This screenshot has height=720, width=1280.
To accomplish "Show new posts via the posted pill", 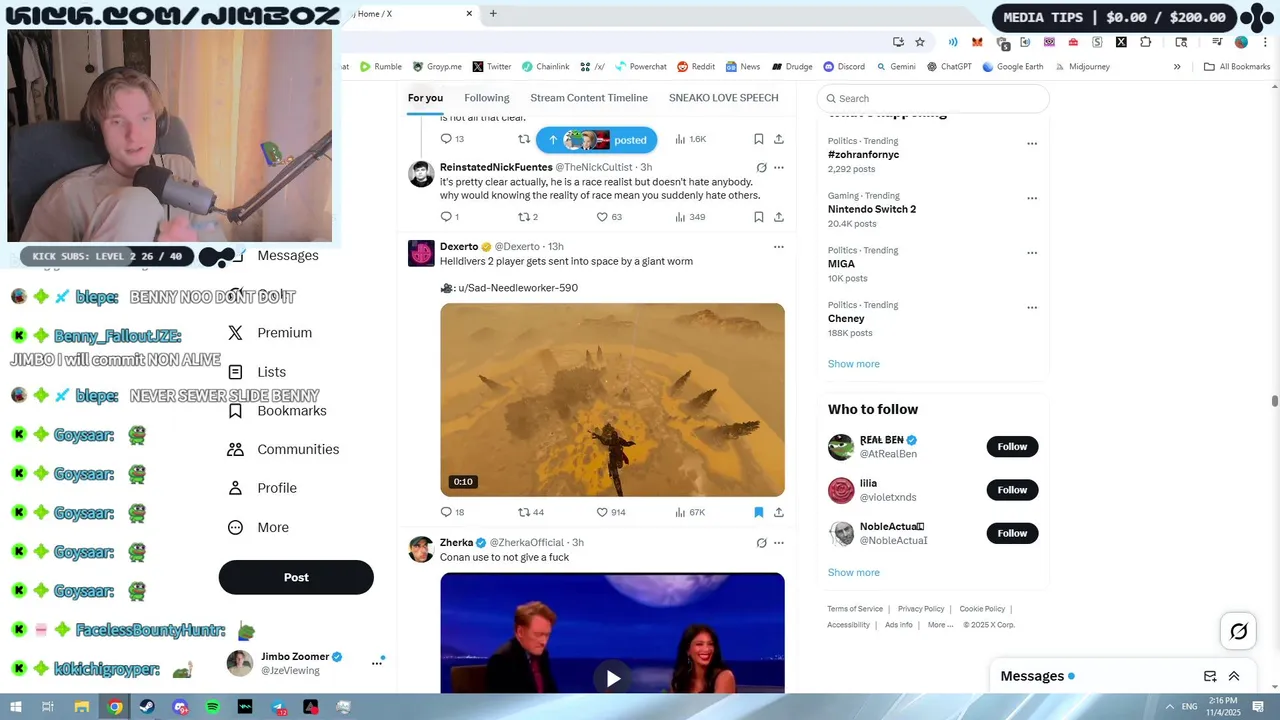I will click(x=597, y=140).
